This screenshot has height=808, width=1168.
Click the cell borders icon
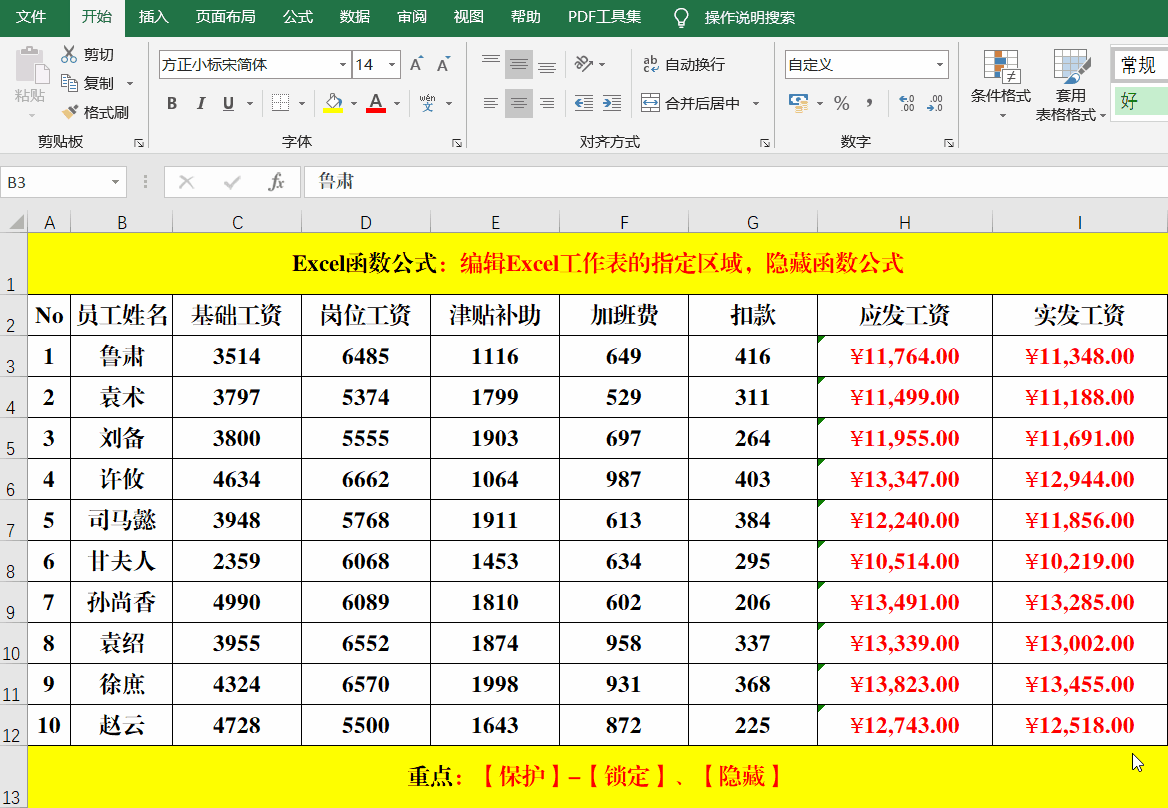tap(280, 104)
